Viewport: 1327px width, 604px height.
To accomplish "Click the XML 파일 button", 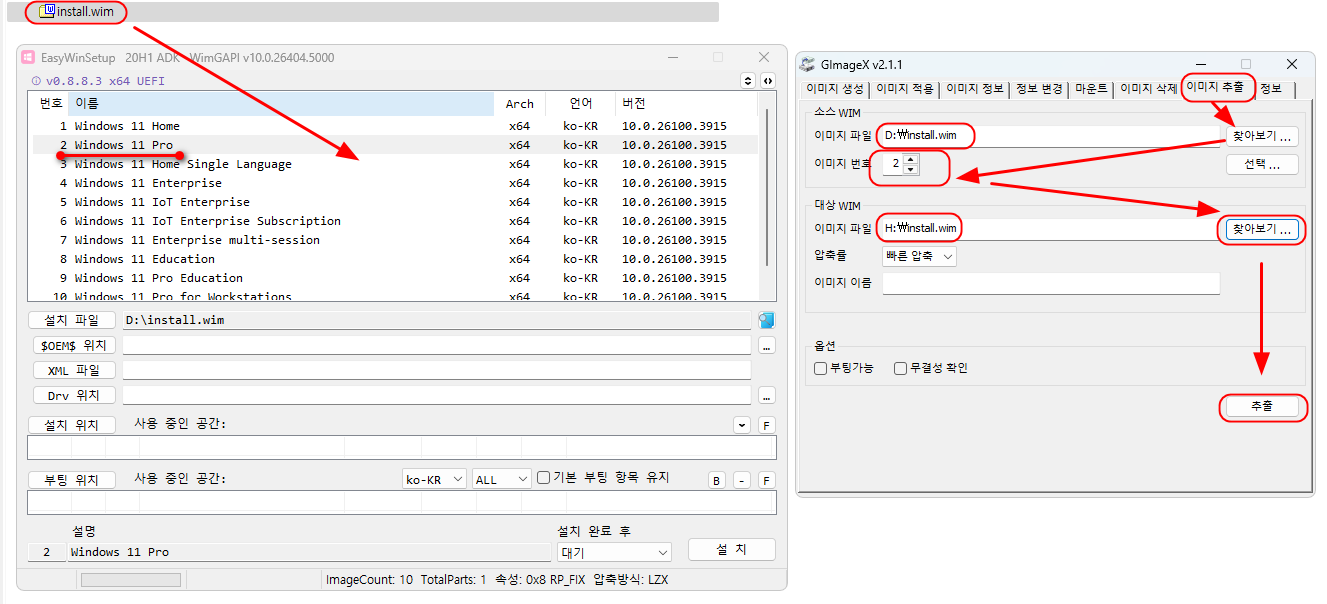I will (72, 370).
